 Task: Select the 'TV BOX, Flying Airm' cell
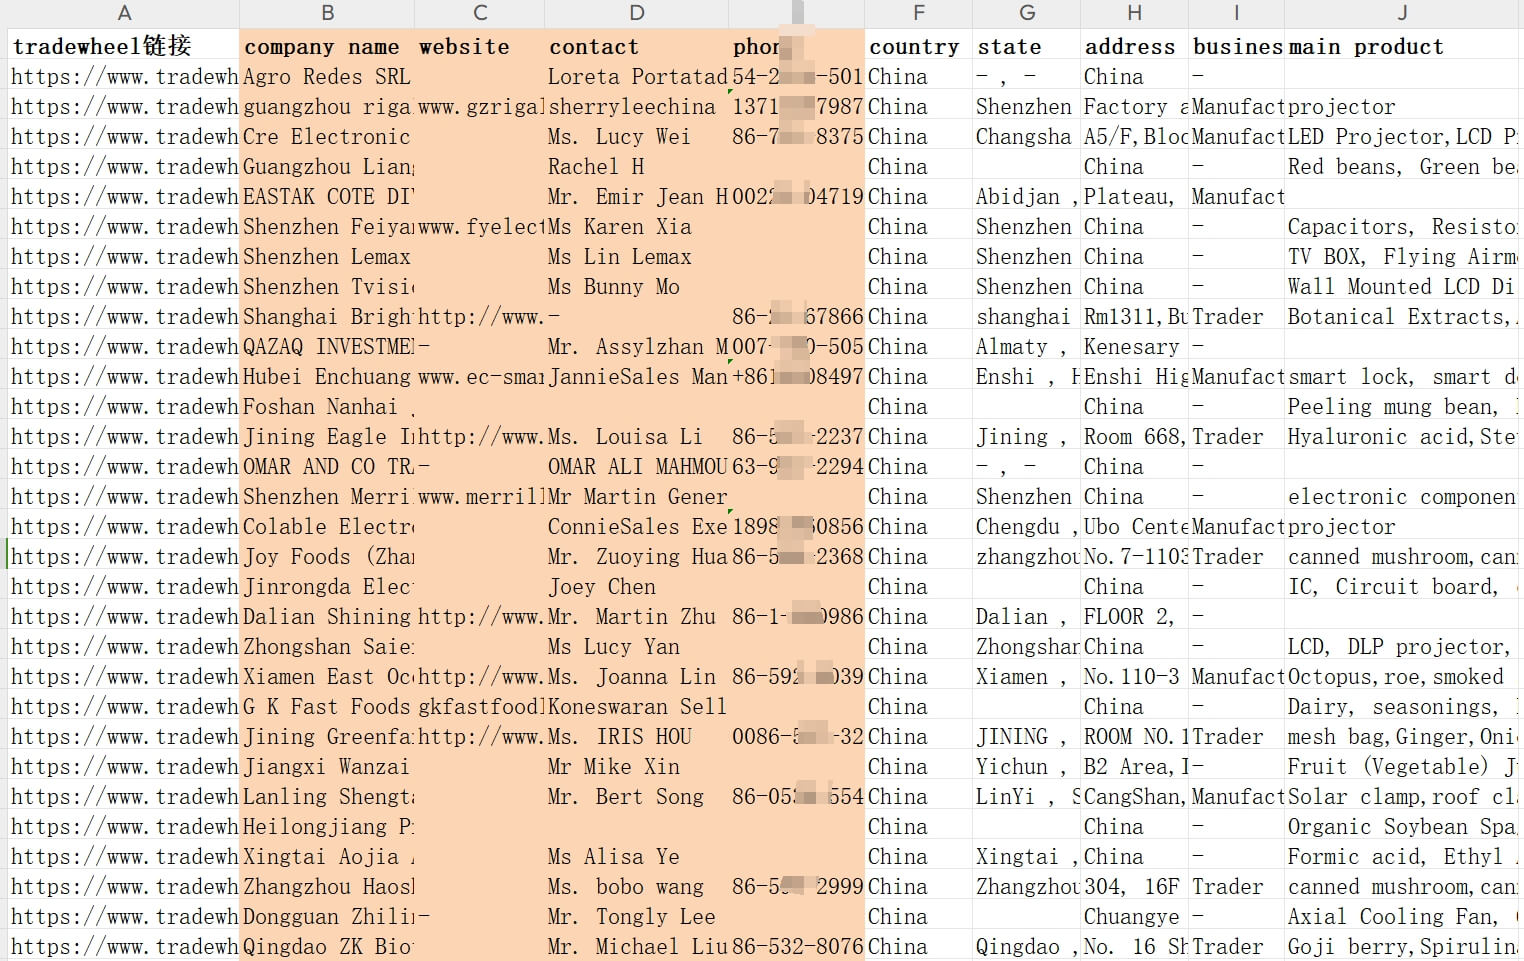pos(1403,256)
